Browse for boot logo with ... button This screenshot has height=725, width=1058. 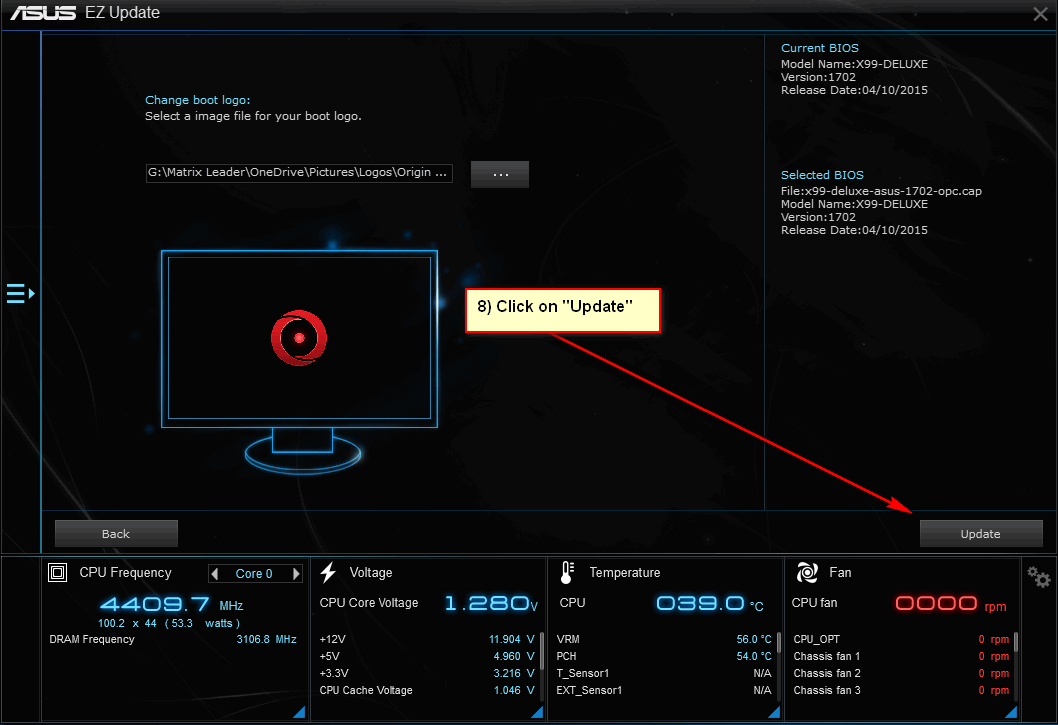(500, 174)
